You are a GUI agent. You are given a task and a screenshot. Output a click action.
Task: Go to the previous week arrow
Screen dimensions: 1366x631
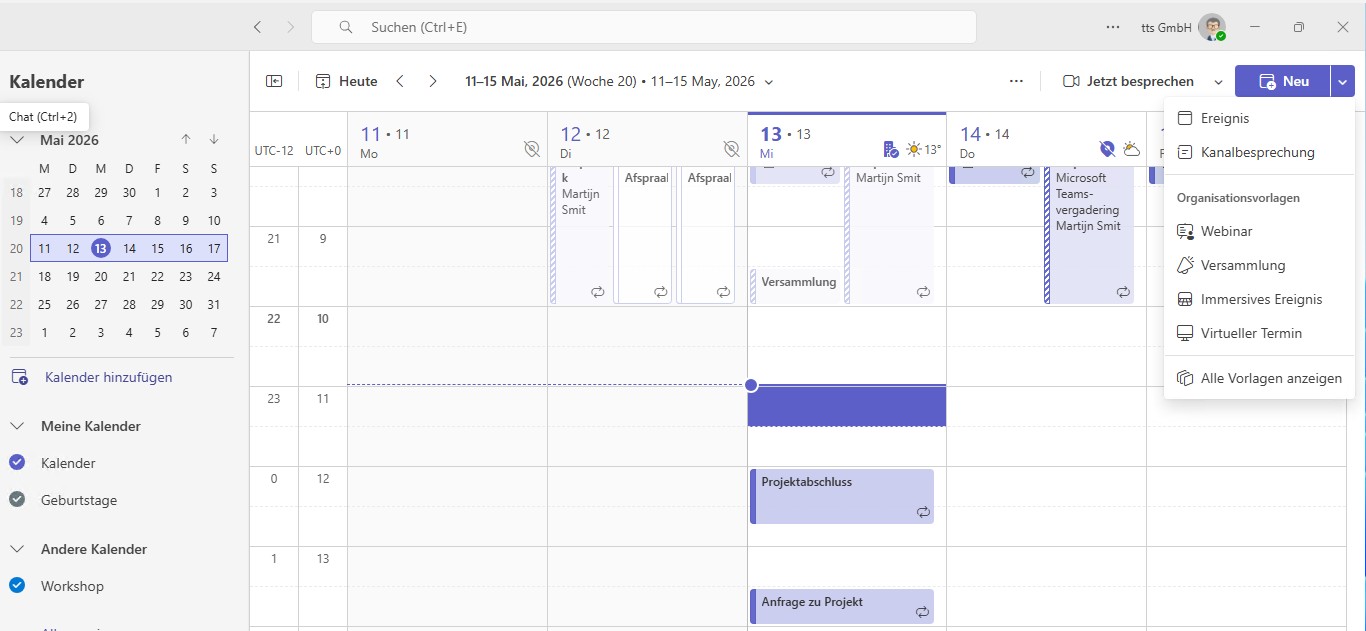pos(400,81)
